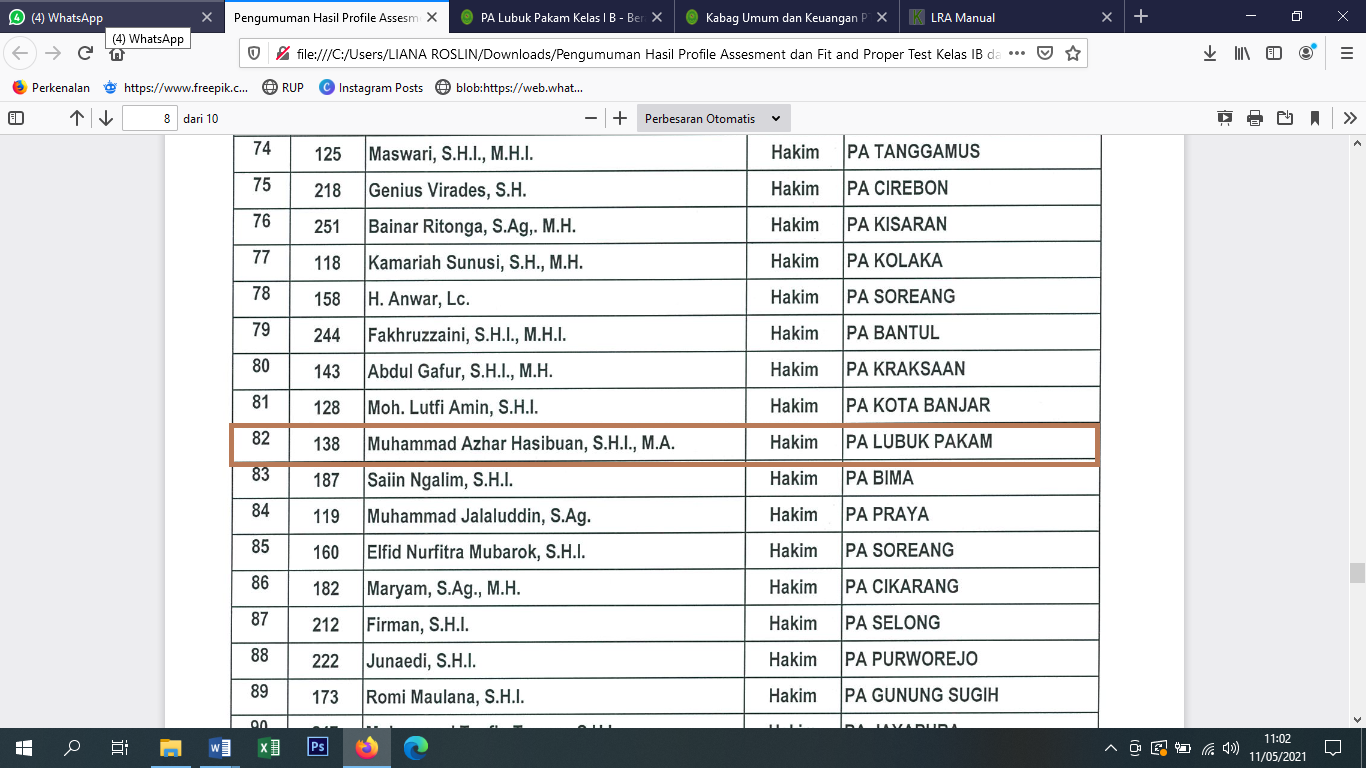The width and height of the screenshot is (1366, 768).
Task: Expand the PDF viewer tools menu
Action: (x=1349, y=118)
